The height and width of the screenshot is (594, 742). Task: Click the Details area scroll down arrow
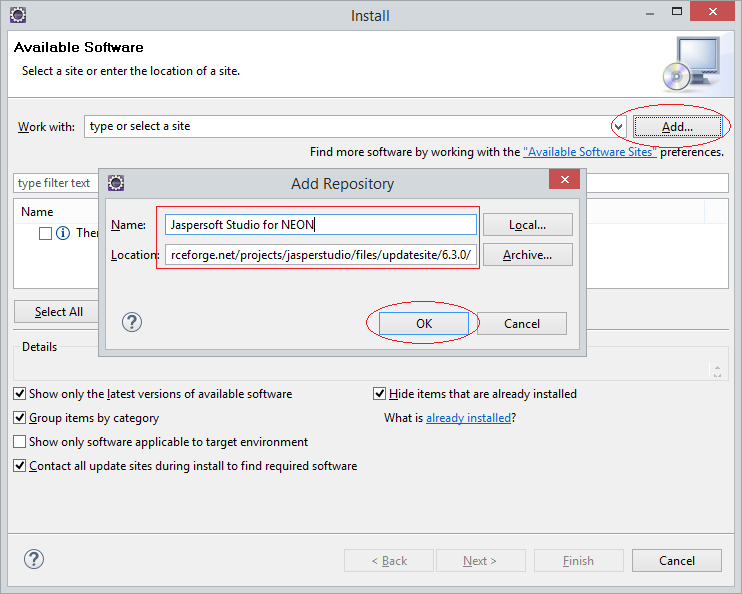[x=717, y=374]
